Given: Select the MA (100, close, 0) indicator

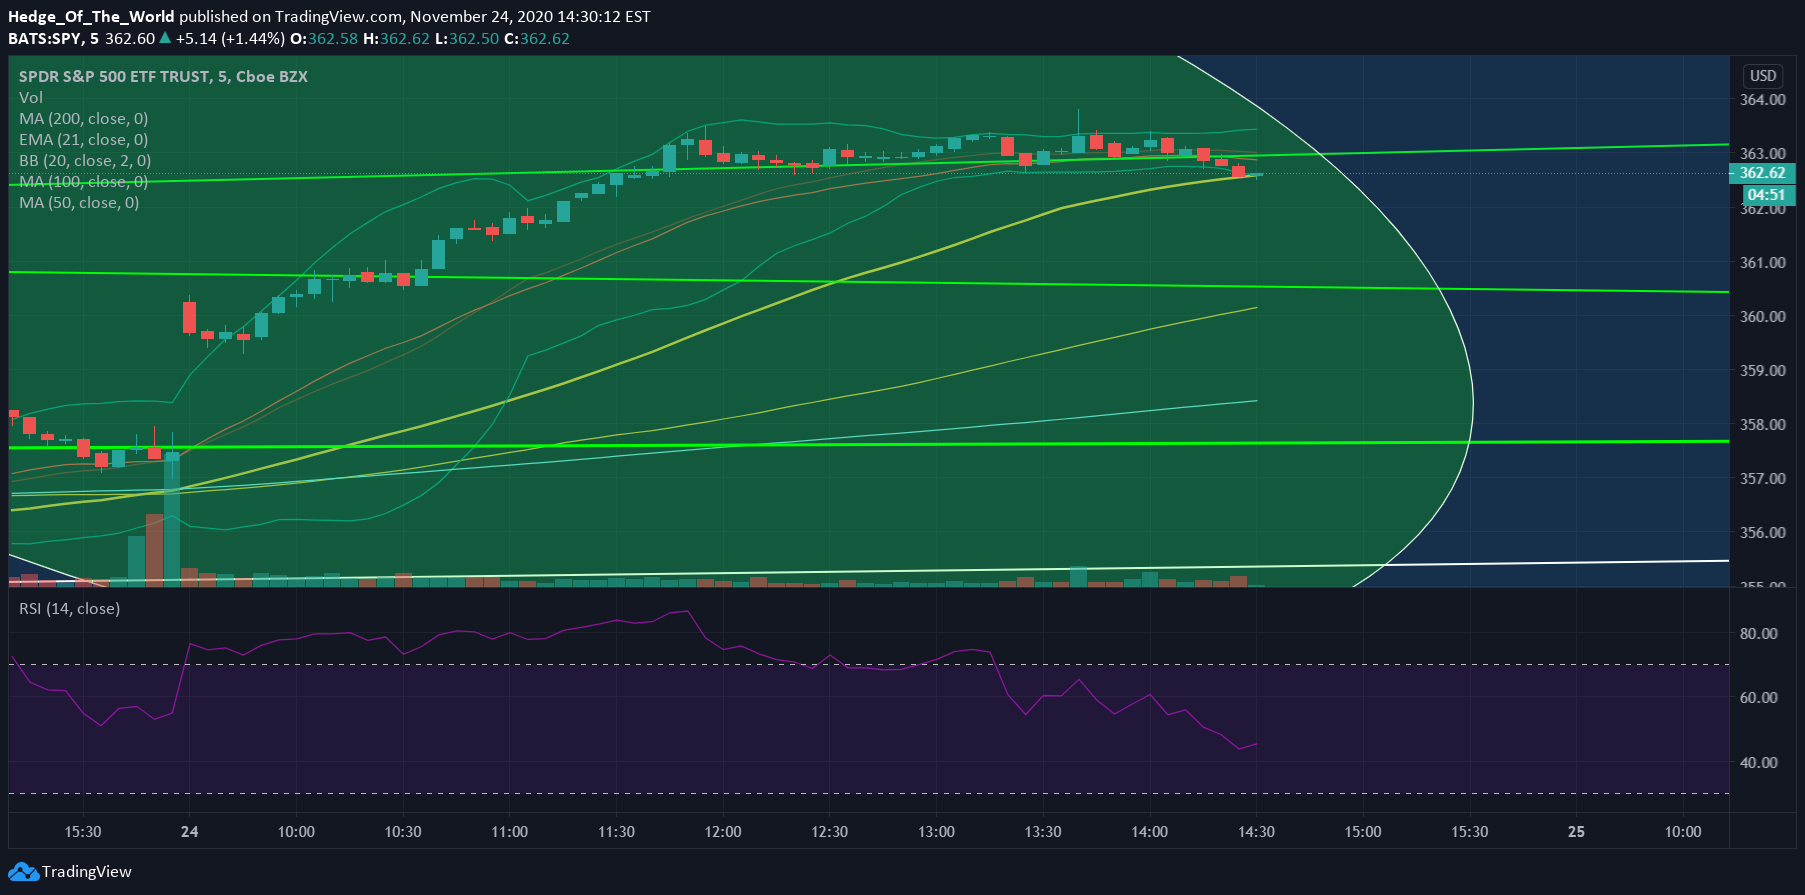Looking at the screenshot, I should 84,182.
